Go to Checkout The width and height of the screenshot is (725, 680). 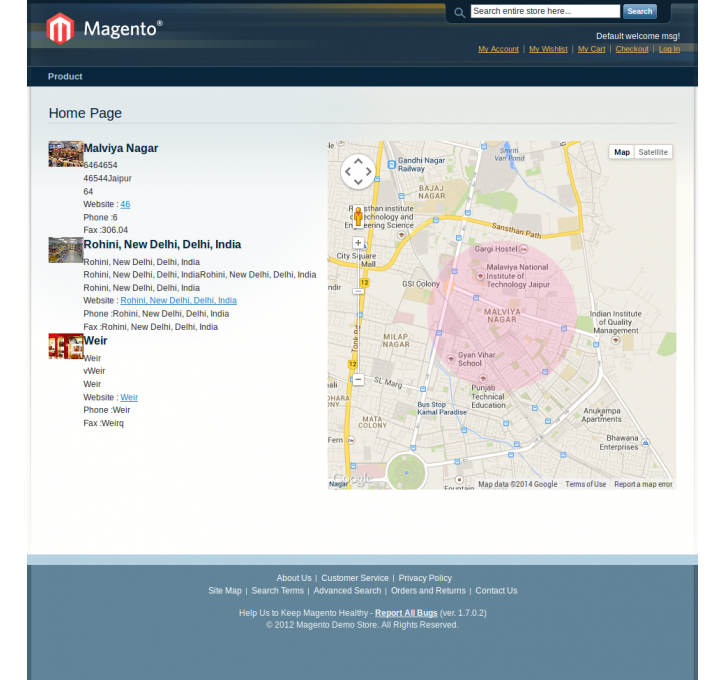click(x=632, y=49)
